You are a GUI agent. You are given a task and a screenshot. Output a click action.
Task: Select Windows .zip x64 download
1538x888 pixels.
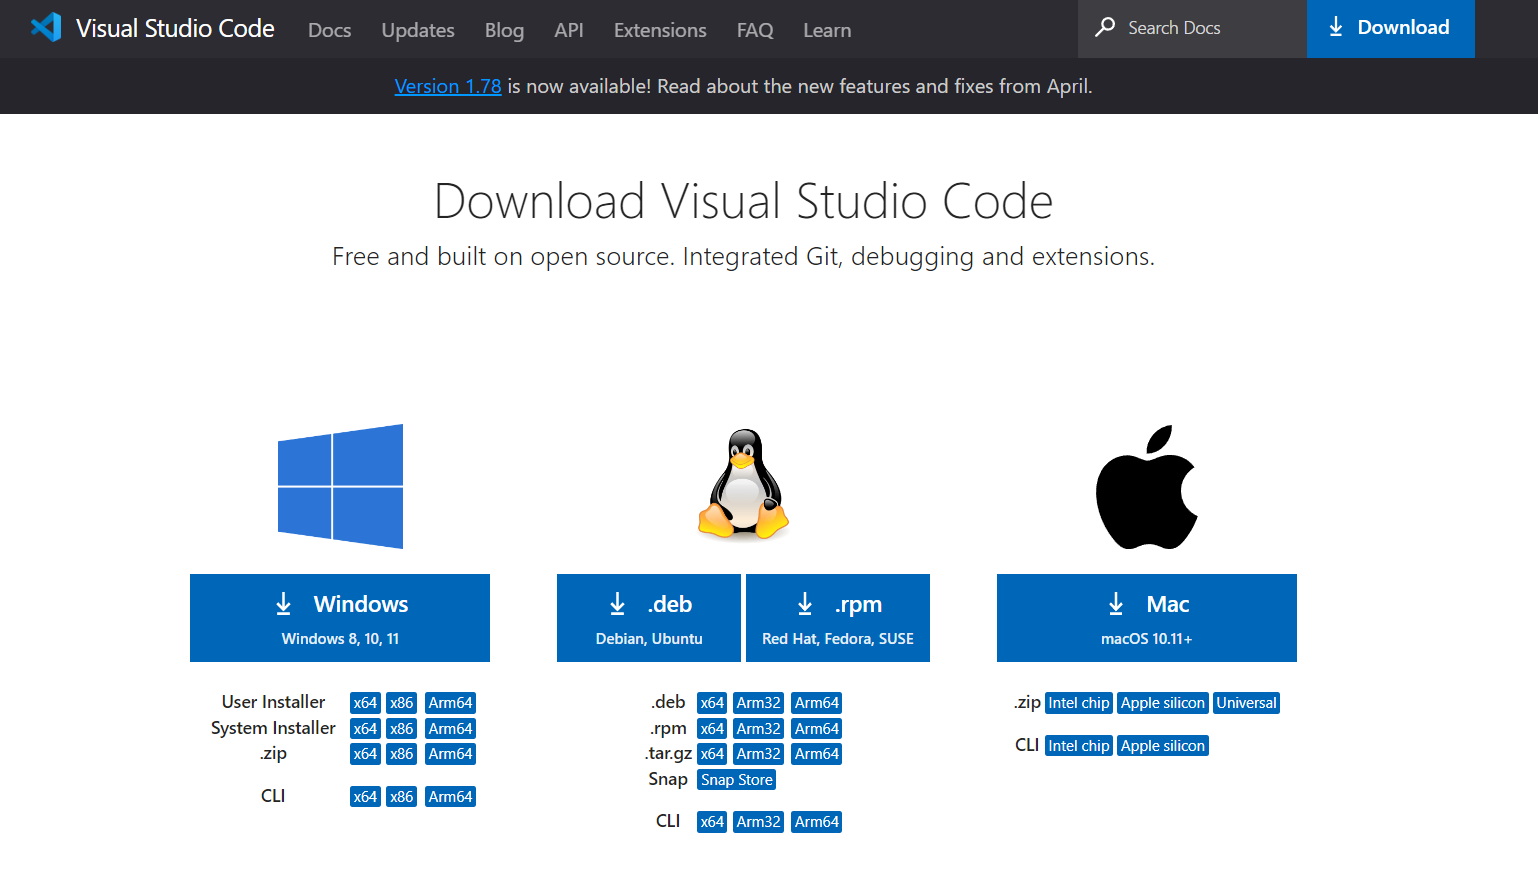coord(365,754)
